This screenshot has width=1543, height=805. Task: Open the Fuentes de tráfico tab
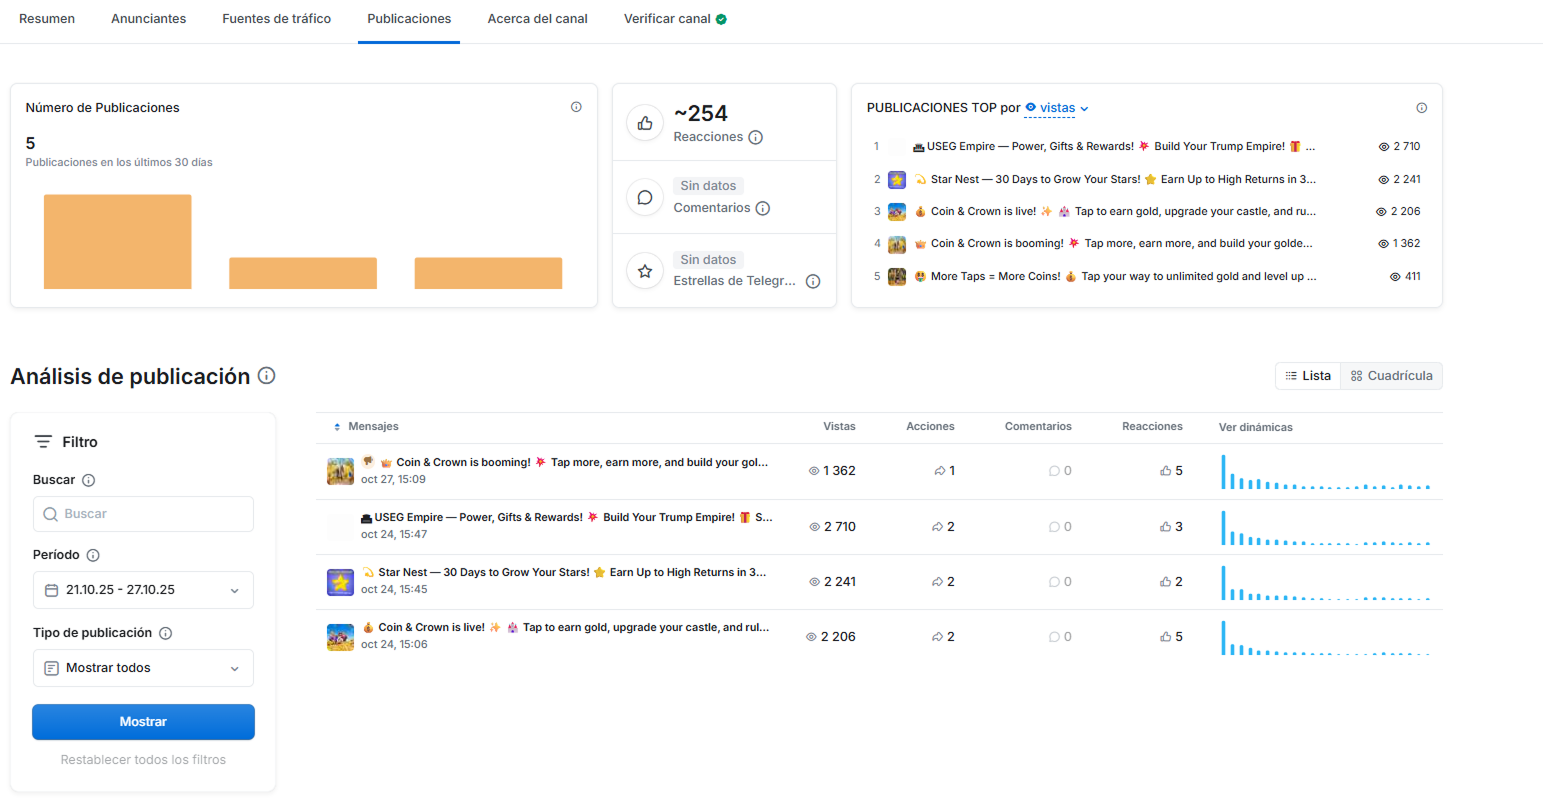point(276,19)
